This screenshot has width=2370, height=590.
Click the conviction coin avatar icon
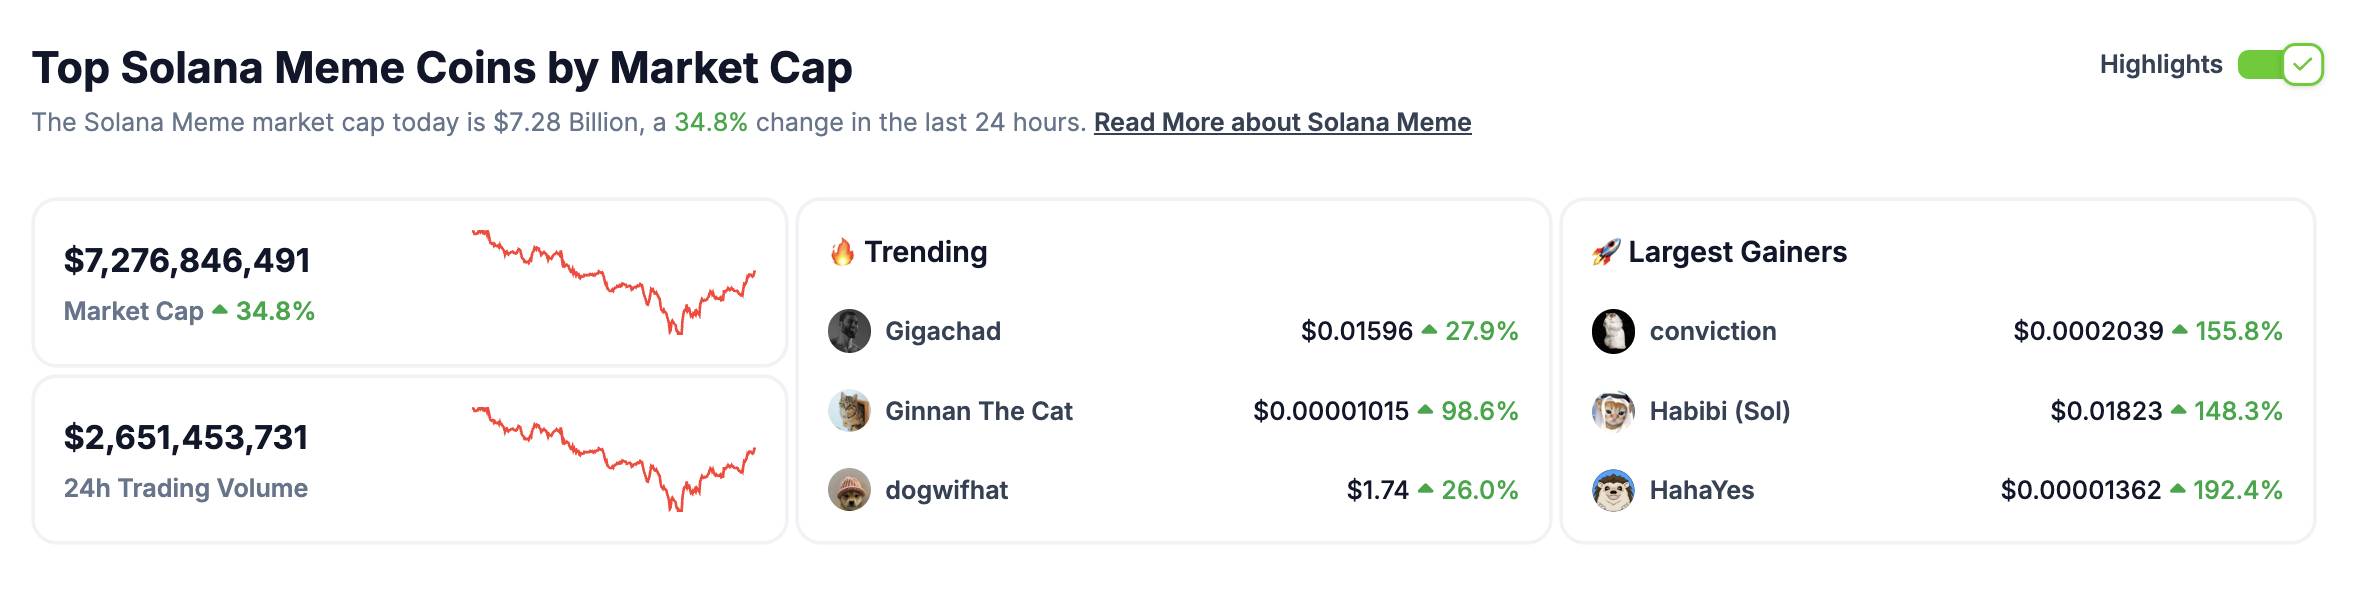1613,331
